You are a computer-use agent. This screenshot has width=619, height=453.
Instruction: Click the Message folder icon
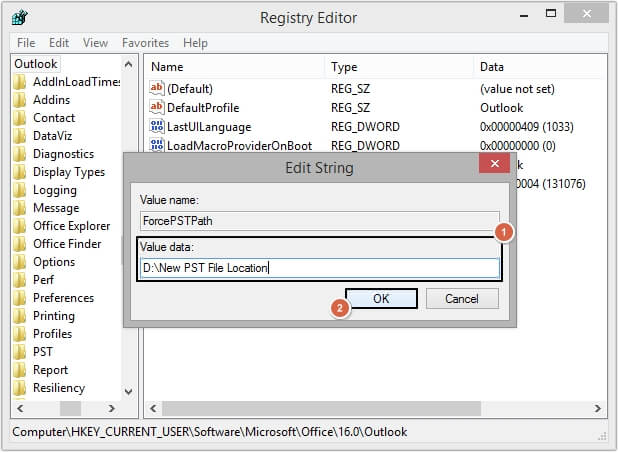click(19, 208)
